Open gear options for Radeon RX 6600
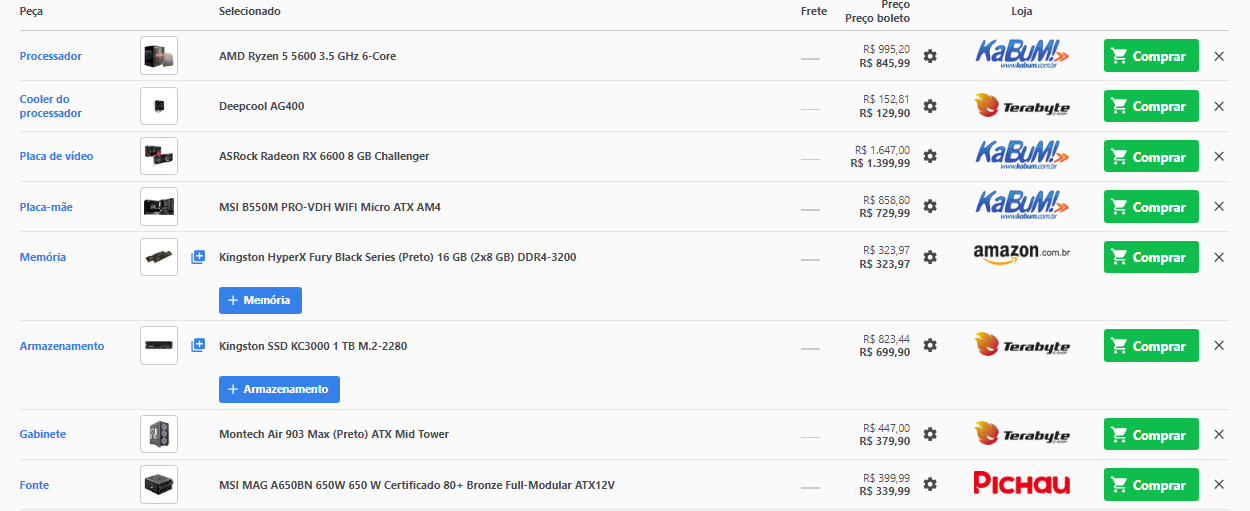The image size is (1250, 511). pos(930,156)
